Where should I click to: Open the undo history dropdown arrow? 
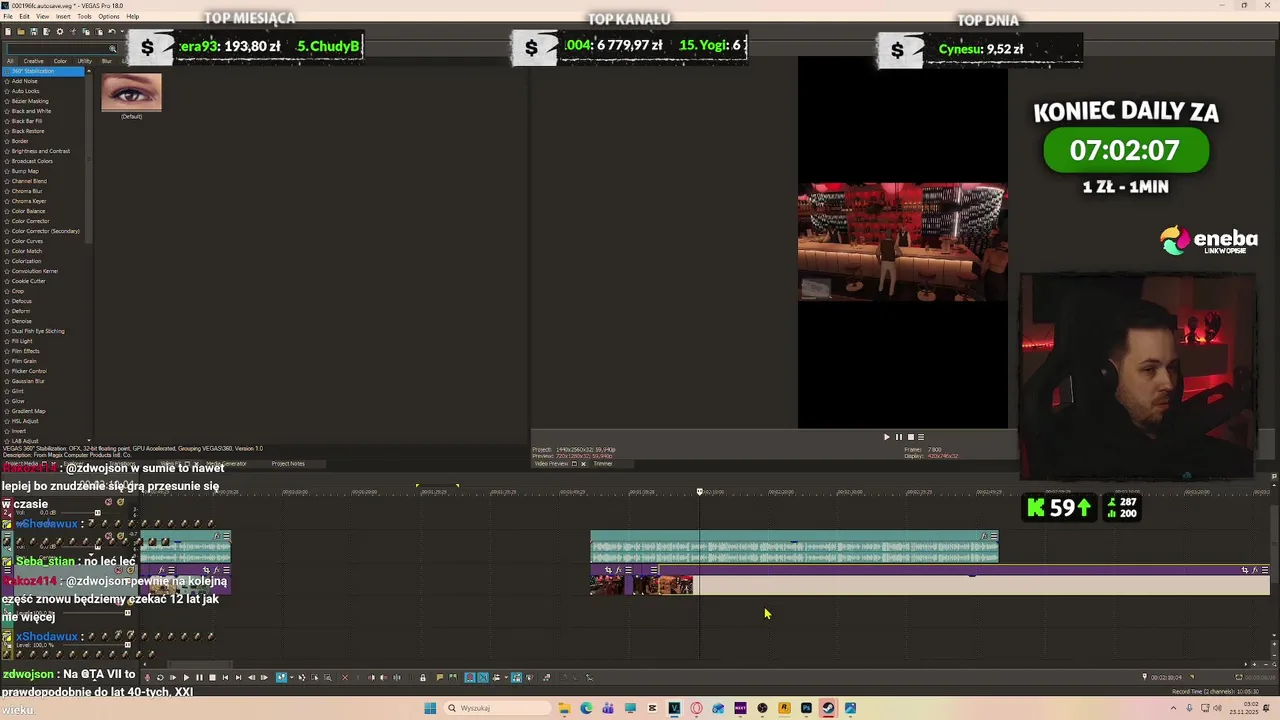[122, 32]
